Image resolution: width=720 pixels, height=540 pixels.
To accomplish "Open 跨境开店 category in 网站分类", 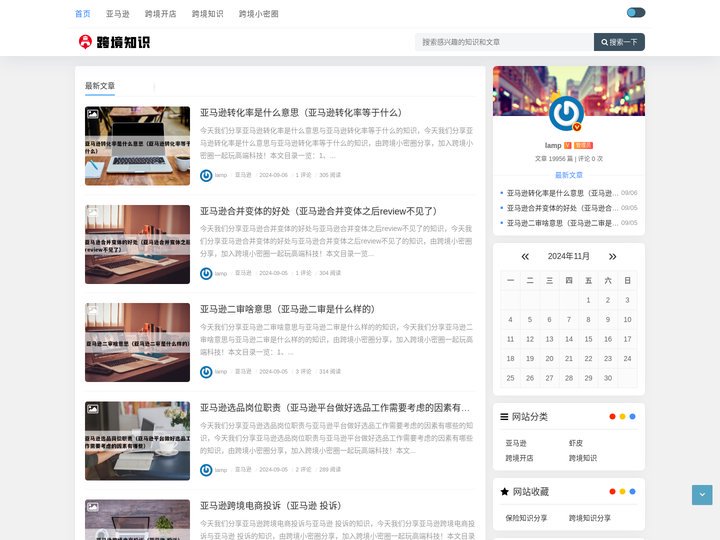I will click(519, 458).
